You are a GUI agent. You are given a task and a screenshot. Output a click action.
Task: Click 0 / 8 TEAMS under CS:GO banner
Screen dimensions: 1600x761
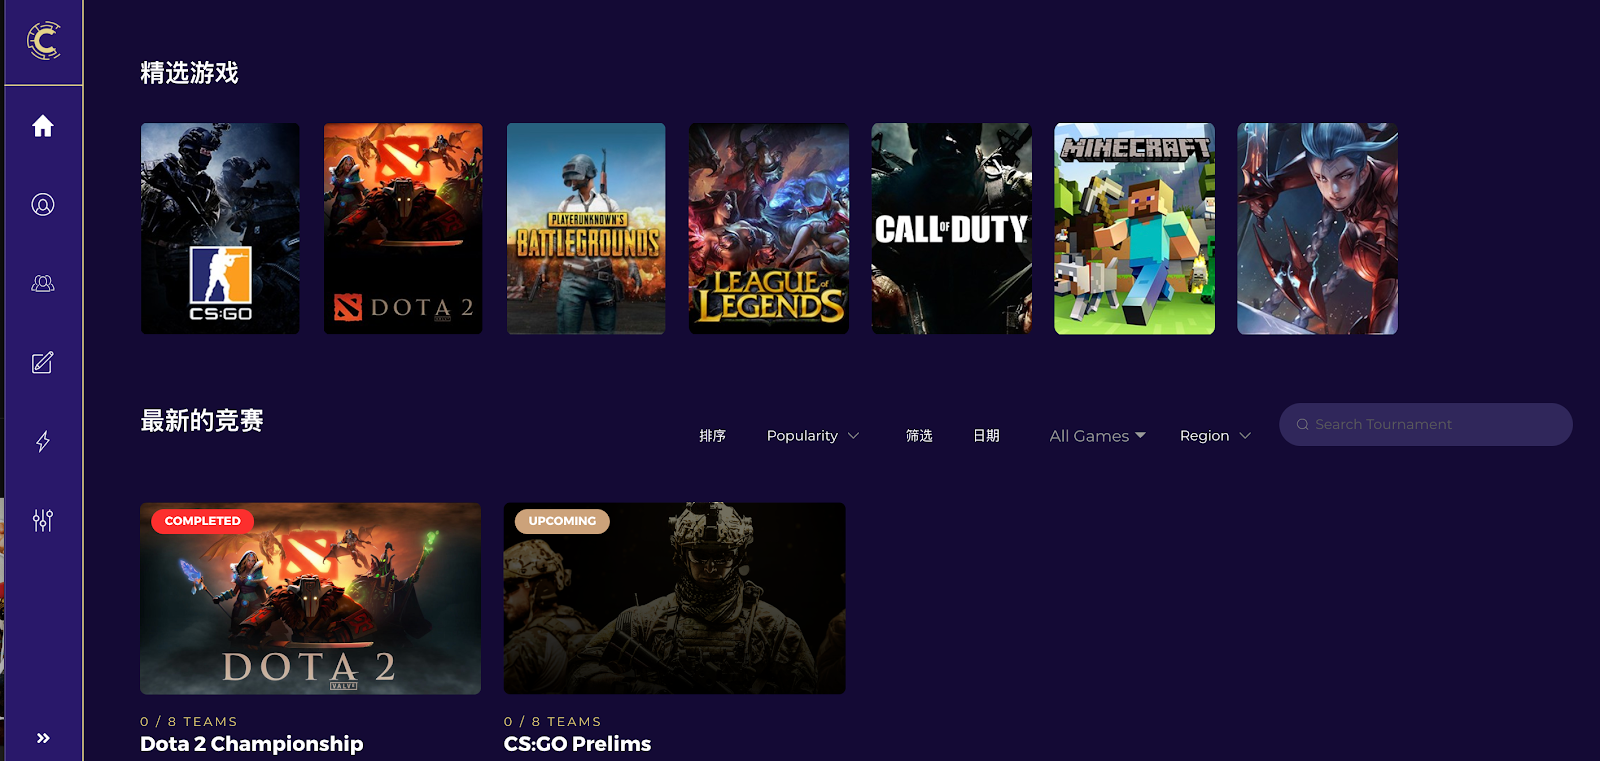pos(553,722)
